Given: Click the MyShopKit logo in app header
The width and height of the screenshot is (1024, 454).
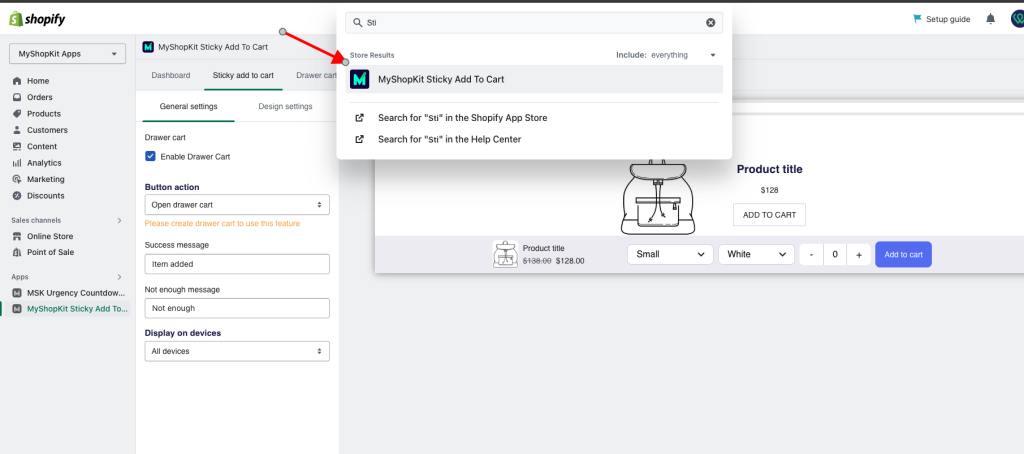Looking at the screenshot, I should [x=148, y=47].
